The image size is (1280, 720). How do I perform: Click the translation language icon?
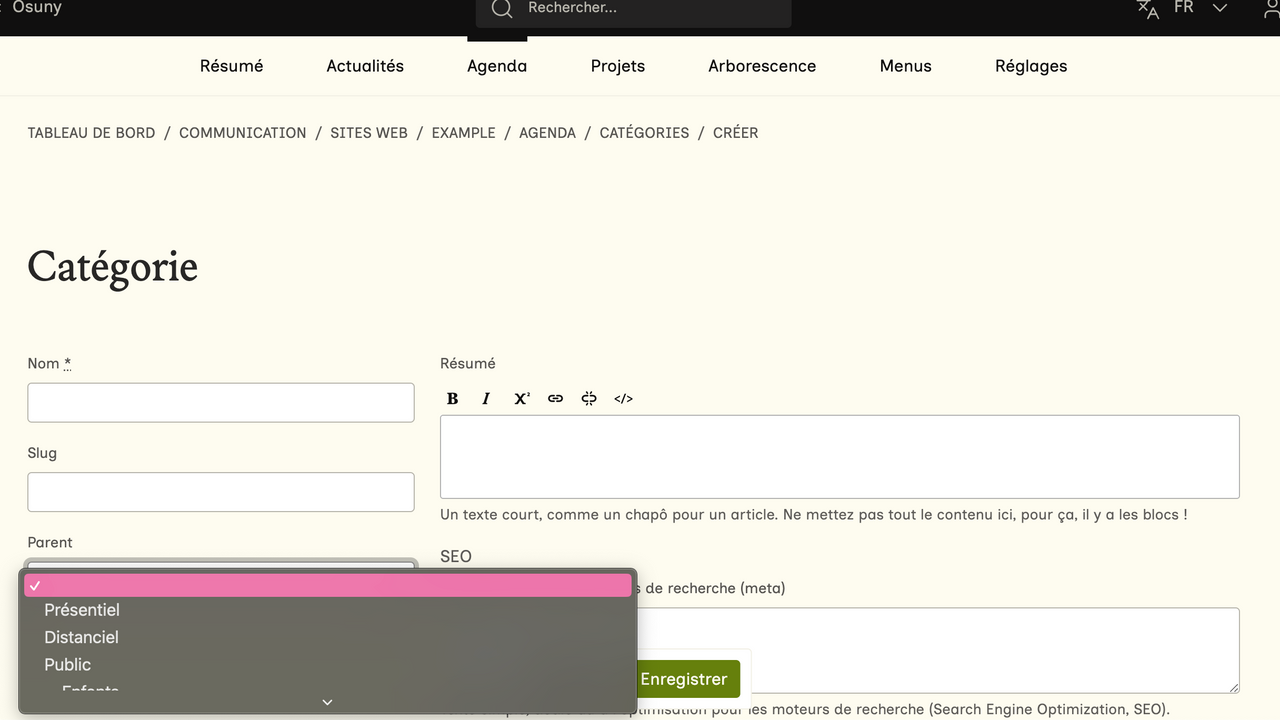coord(1148,9)
